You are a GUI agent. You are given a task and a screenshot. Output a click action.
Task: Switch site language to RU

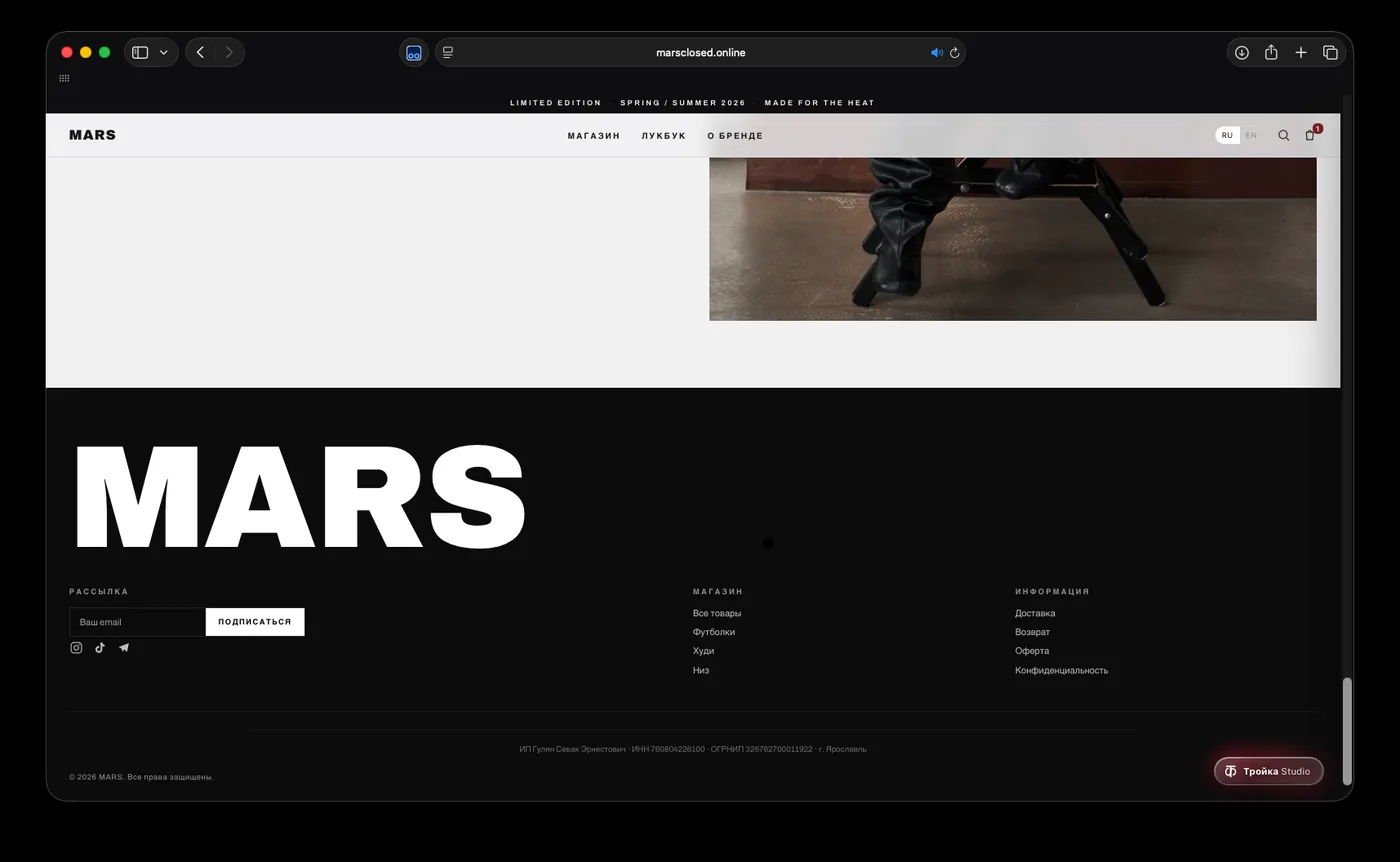pos(1227,135)
